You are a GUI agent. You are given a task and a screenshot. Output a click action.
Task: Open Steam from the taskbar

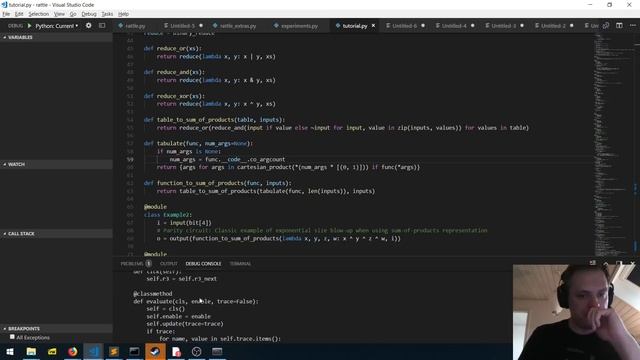155,351
